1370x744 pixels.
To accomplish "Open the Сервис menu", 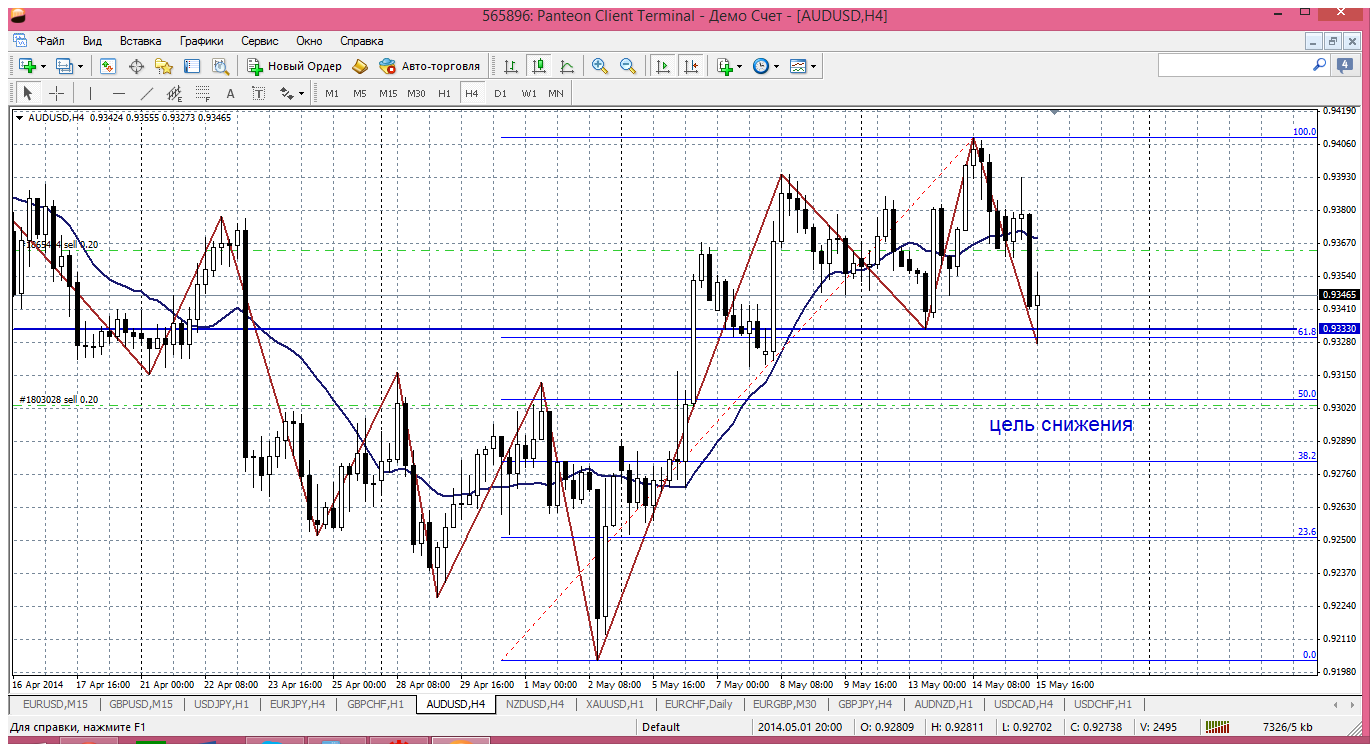I will (x=259, y=41).
